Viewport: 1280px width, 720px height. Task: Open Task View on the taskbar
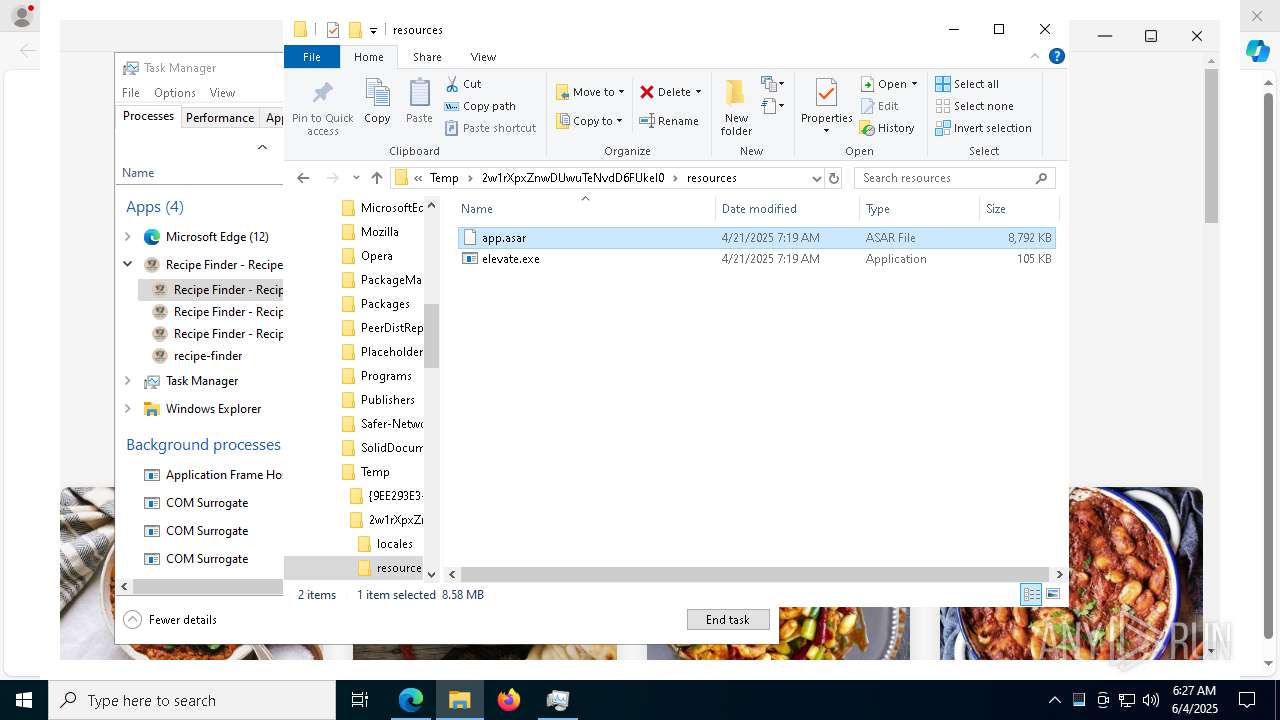point(360,700)
